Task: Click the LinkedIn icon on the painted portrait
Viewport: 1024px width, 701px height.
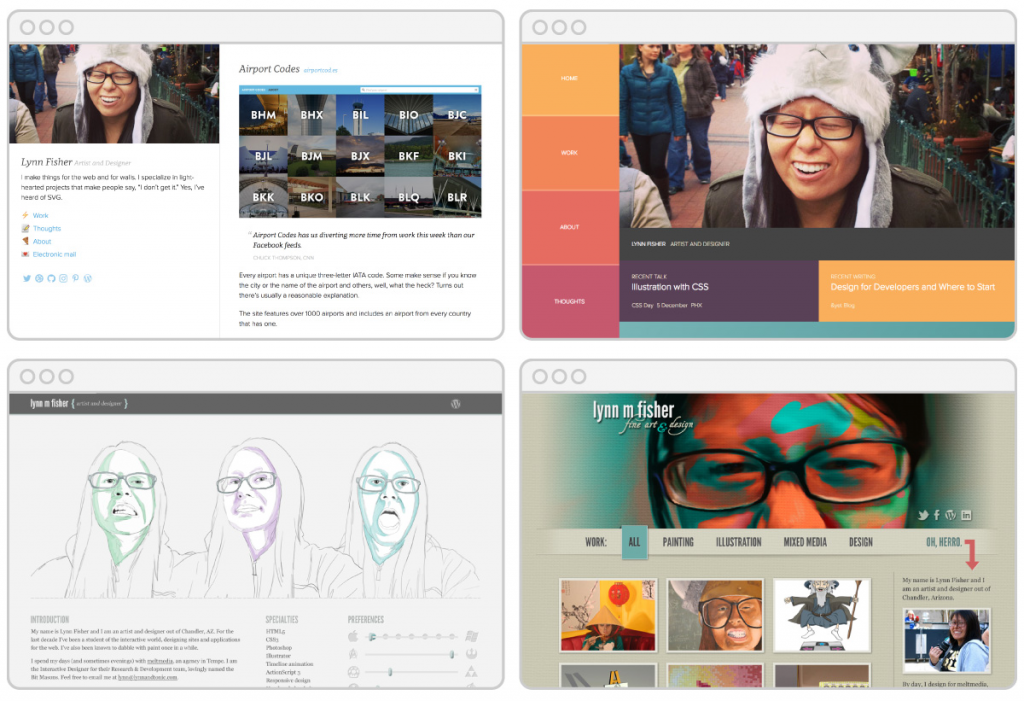Action: tap(965, 515)
